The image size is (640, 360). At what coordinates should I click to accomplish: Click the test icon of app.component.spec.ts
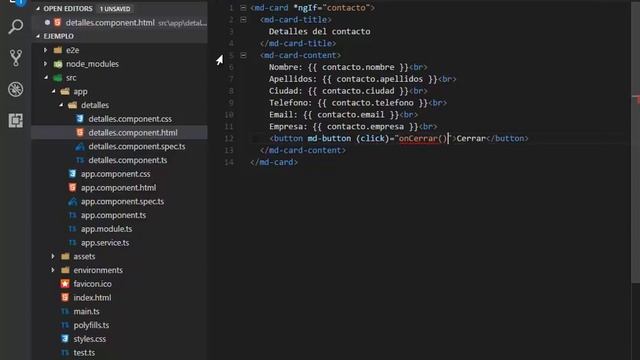(72, 202)
